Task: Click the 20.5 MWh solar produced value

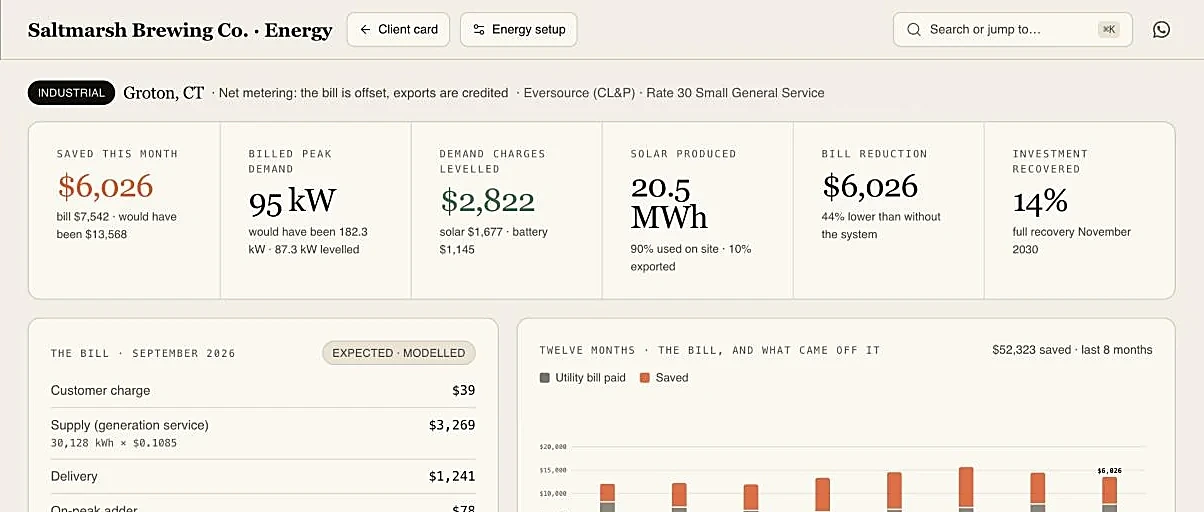Action: click(669, 201)
